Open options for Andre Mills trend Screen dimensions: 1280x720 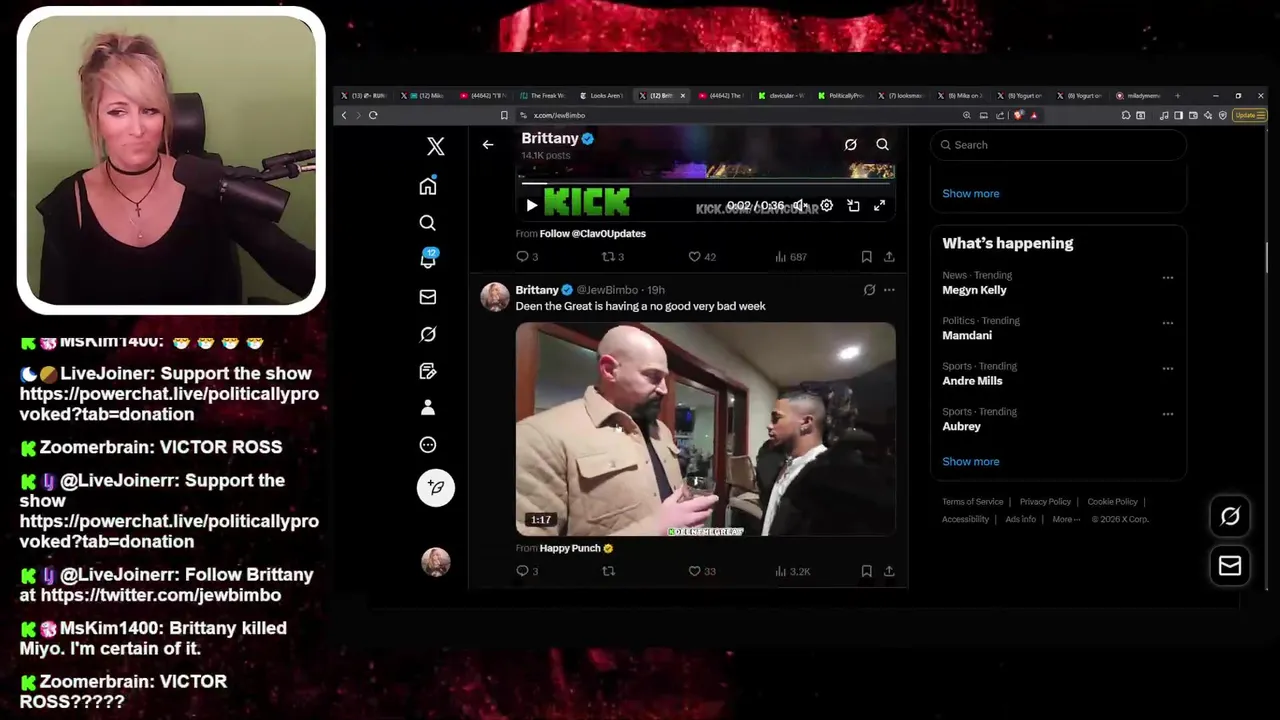[1167, 369]
